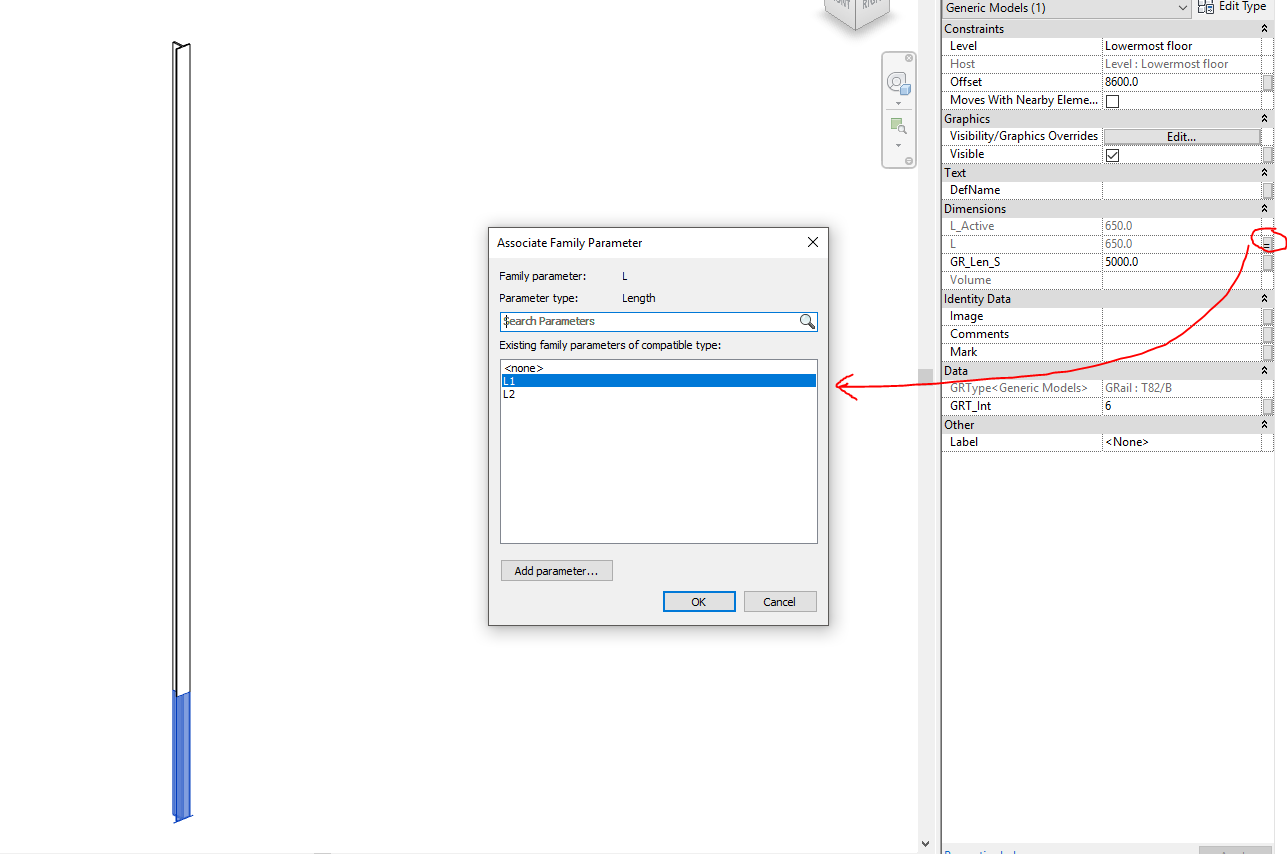Collapse the Dimensions section
Viewport: 1287px width, 854px height.
tap(1264, 208)
